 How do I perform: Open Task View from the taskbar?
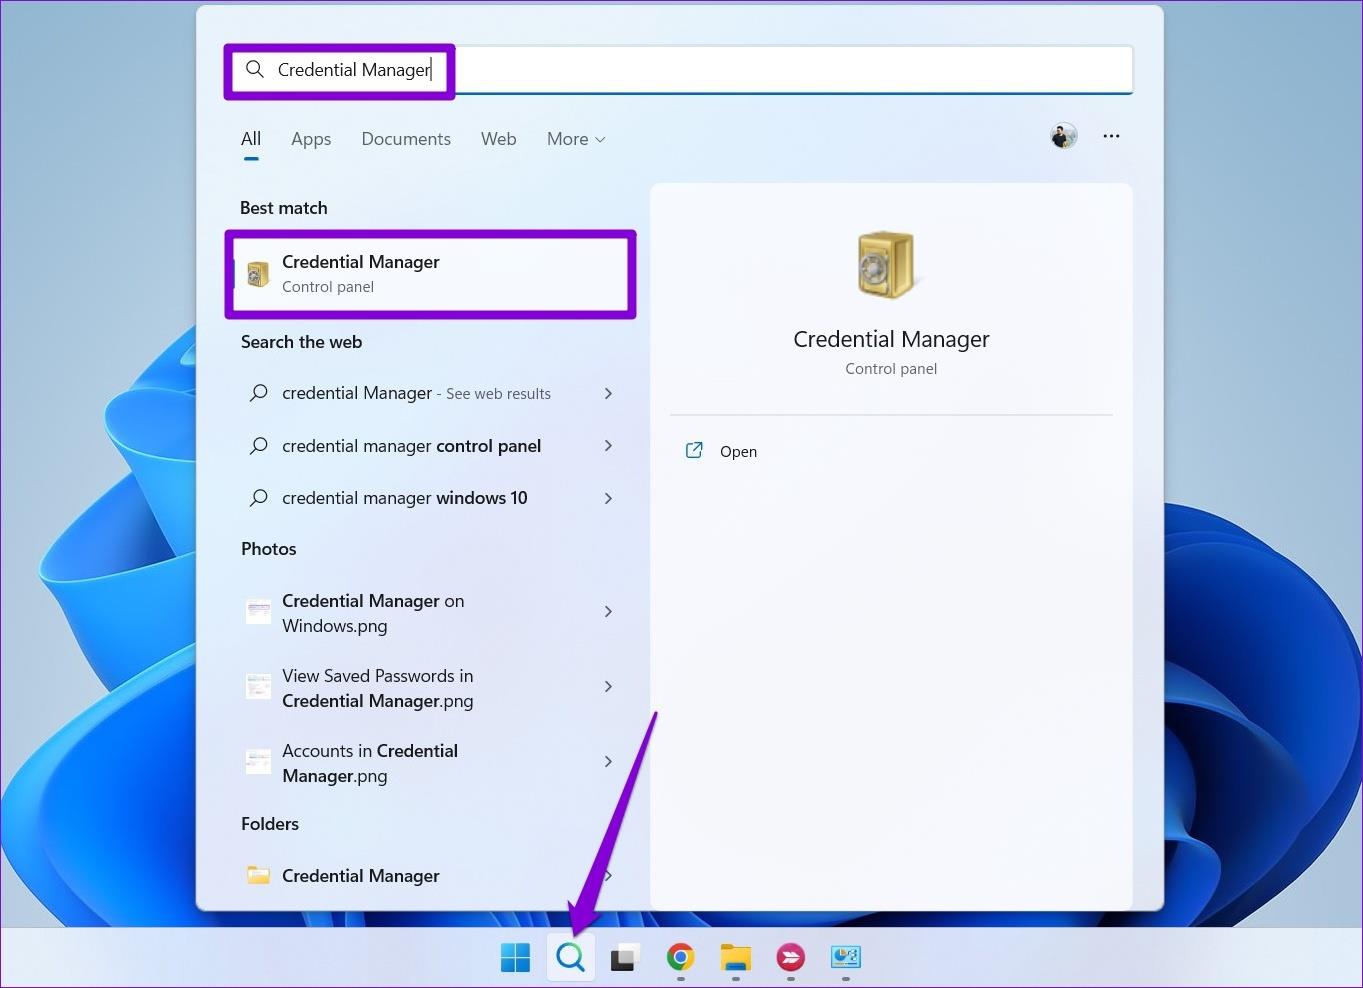[625, 957]
